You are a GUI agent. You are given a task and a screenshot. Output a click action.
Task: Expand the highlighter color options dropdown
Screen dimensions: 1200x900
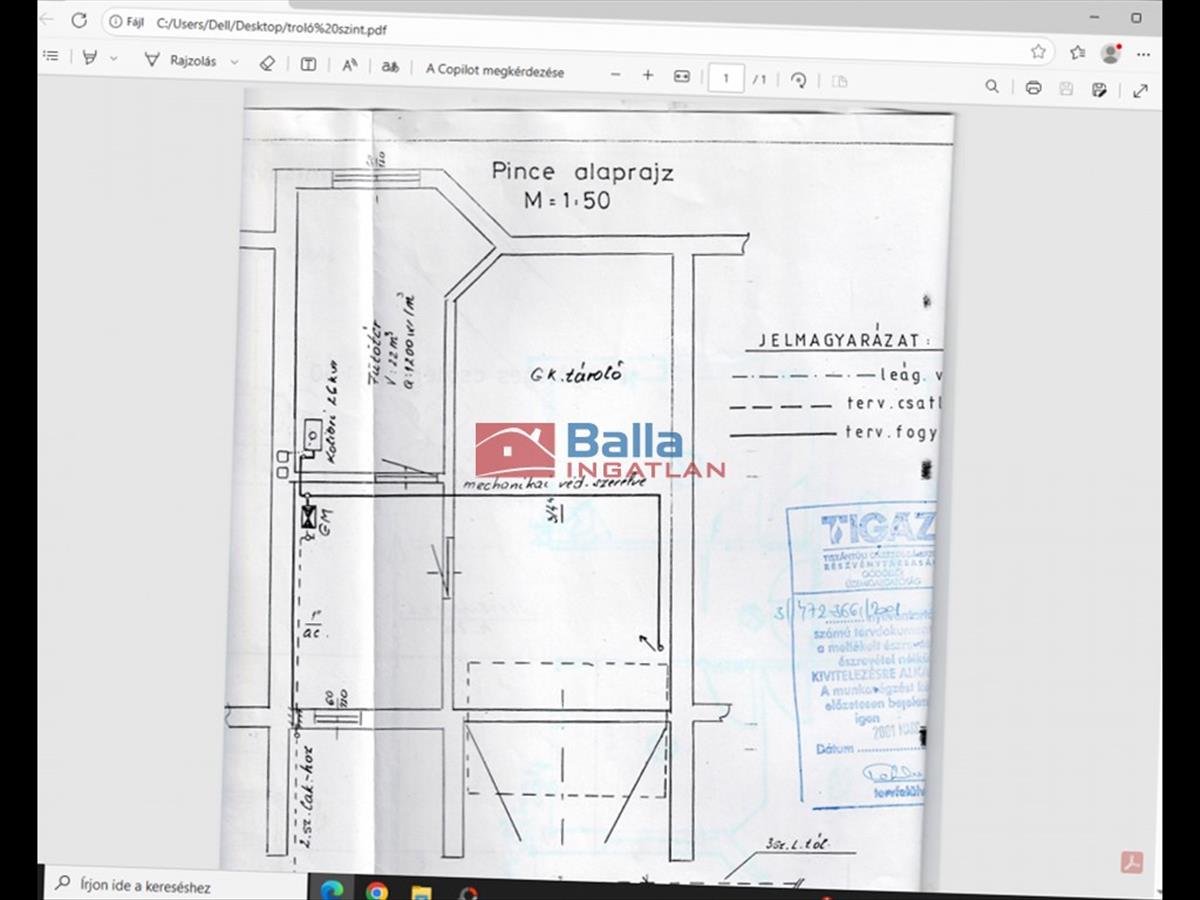pyautogui.click(x=113, y=60)
